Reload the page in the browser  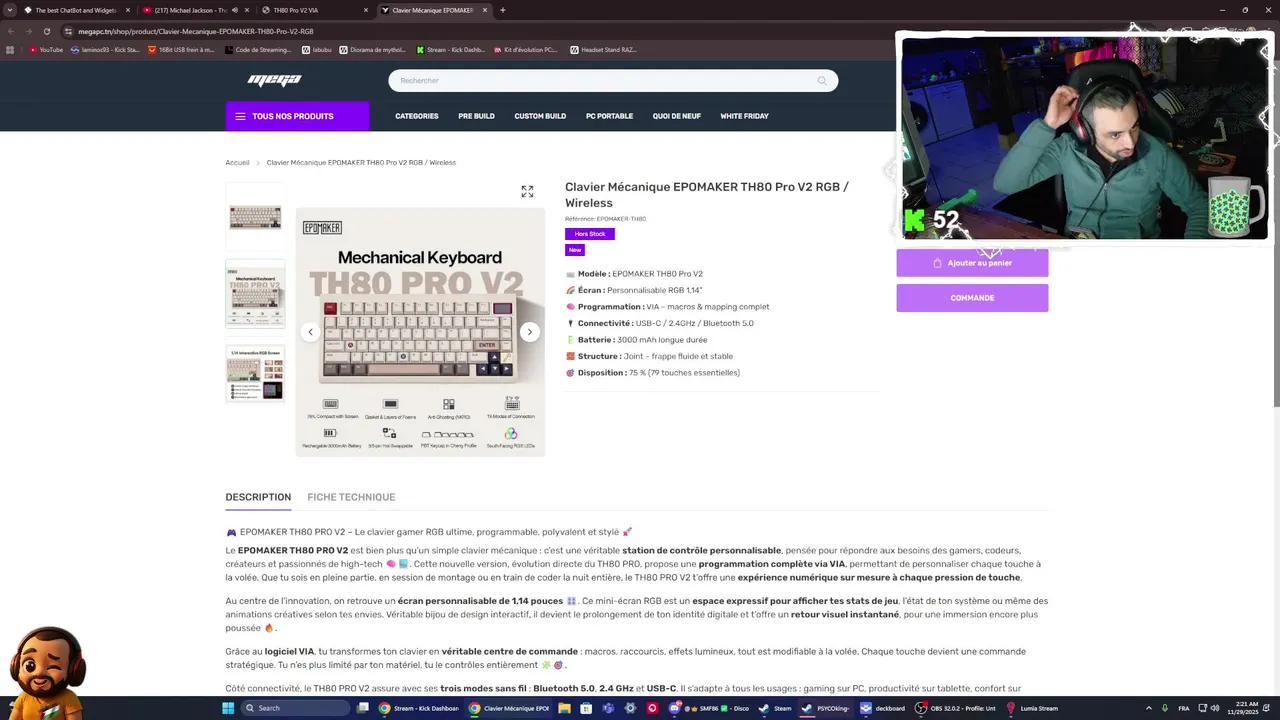click(x=47, y=31)
